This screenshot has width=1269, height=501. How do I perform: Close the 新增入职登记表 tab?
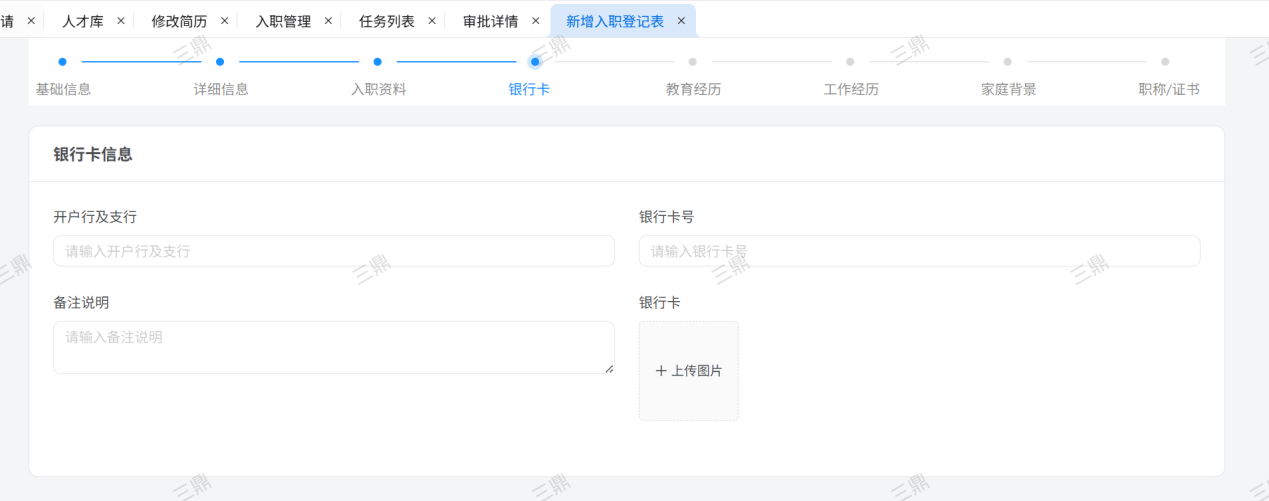pos(681,21)
